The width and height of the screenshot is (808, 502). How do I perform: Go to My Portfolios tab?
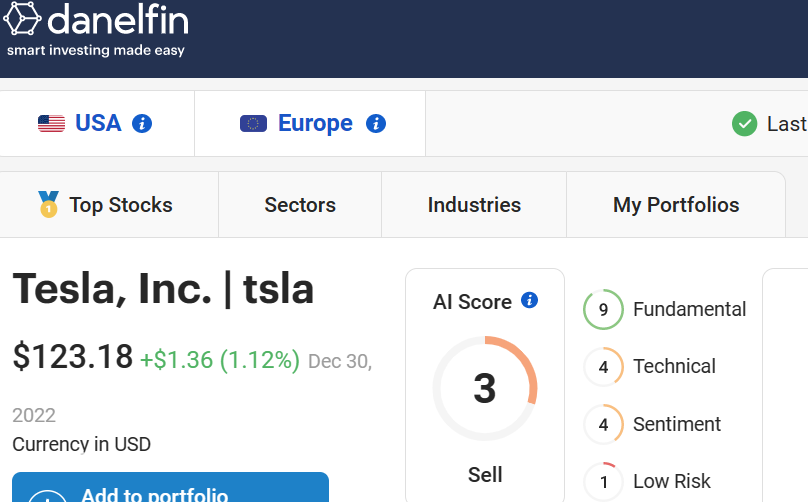(x=676, y=205)
